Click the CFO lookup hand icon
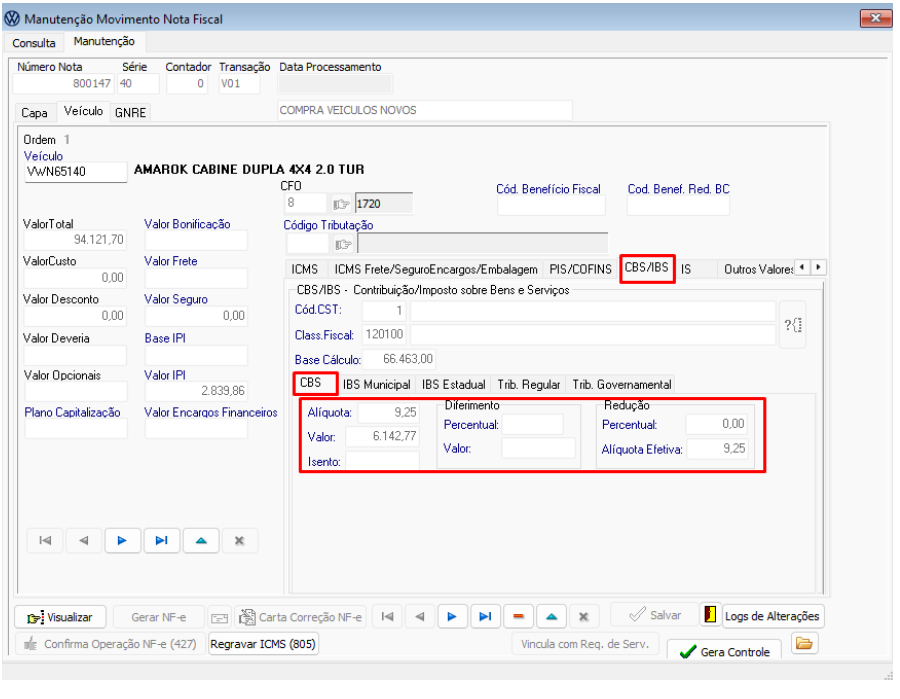The width and height of the screenshot is (900, 699). [x=341, y=205]
